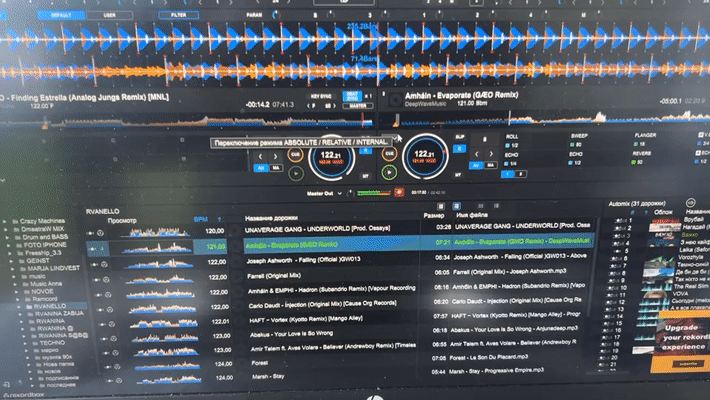The width and height of the screenshot is (710, 400).
Task: Open the Automix settings icon
Action: click(x=691, y=202)
